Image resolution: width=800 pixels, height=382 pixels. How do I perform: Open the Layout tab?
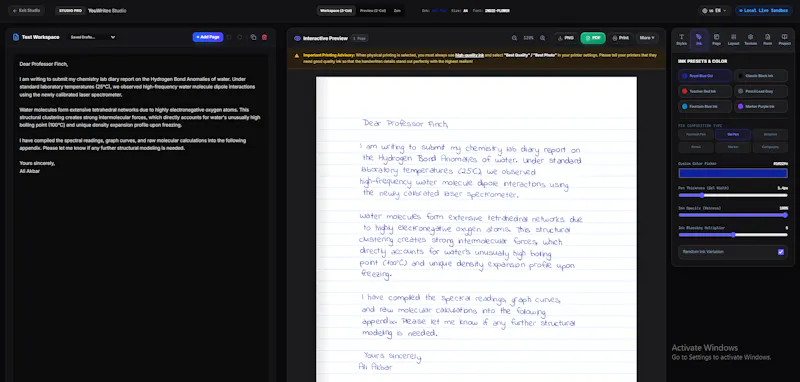pos(733,40)
